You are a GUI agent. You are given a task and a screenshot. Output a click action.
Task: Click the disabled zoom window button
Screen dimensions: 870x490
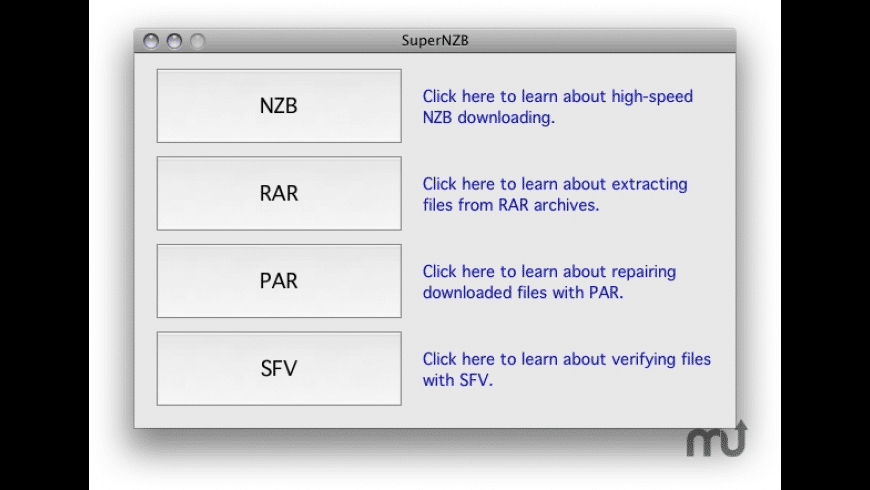(x=197, y=41)
